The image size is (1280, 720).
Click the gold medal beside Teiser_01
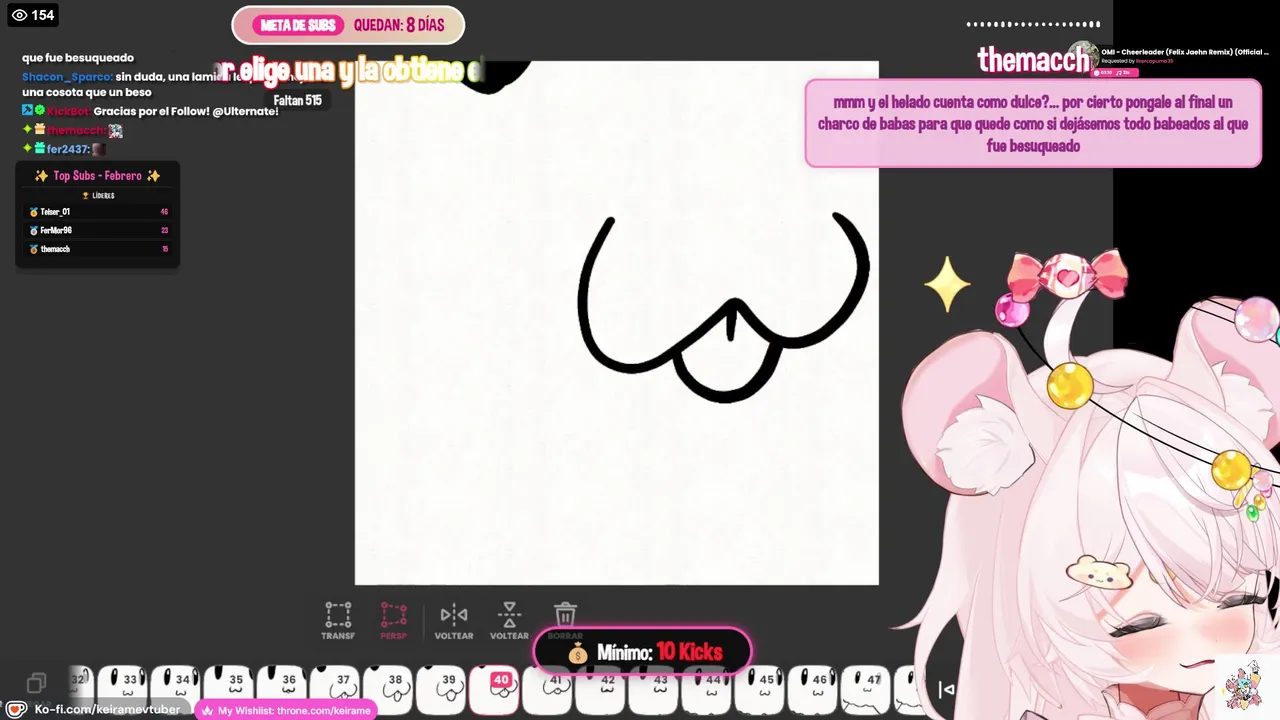(x=34, y=212)
